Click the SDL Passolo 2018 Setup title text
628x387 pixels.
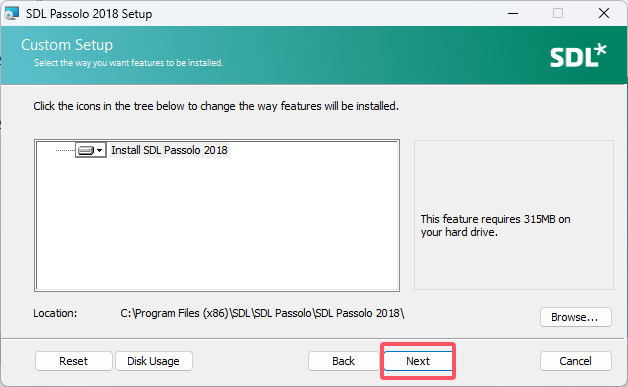(89, 14)
